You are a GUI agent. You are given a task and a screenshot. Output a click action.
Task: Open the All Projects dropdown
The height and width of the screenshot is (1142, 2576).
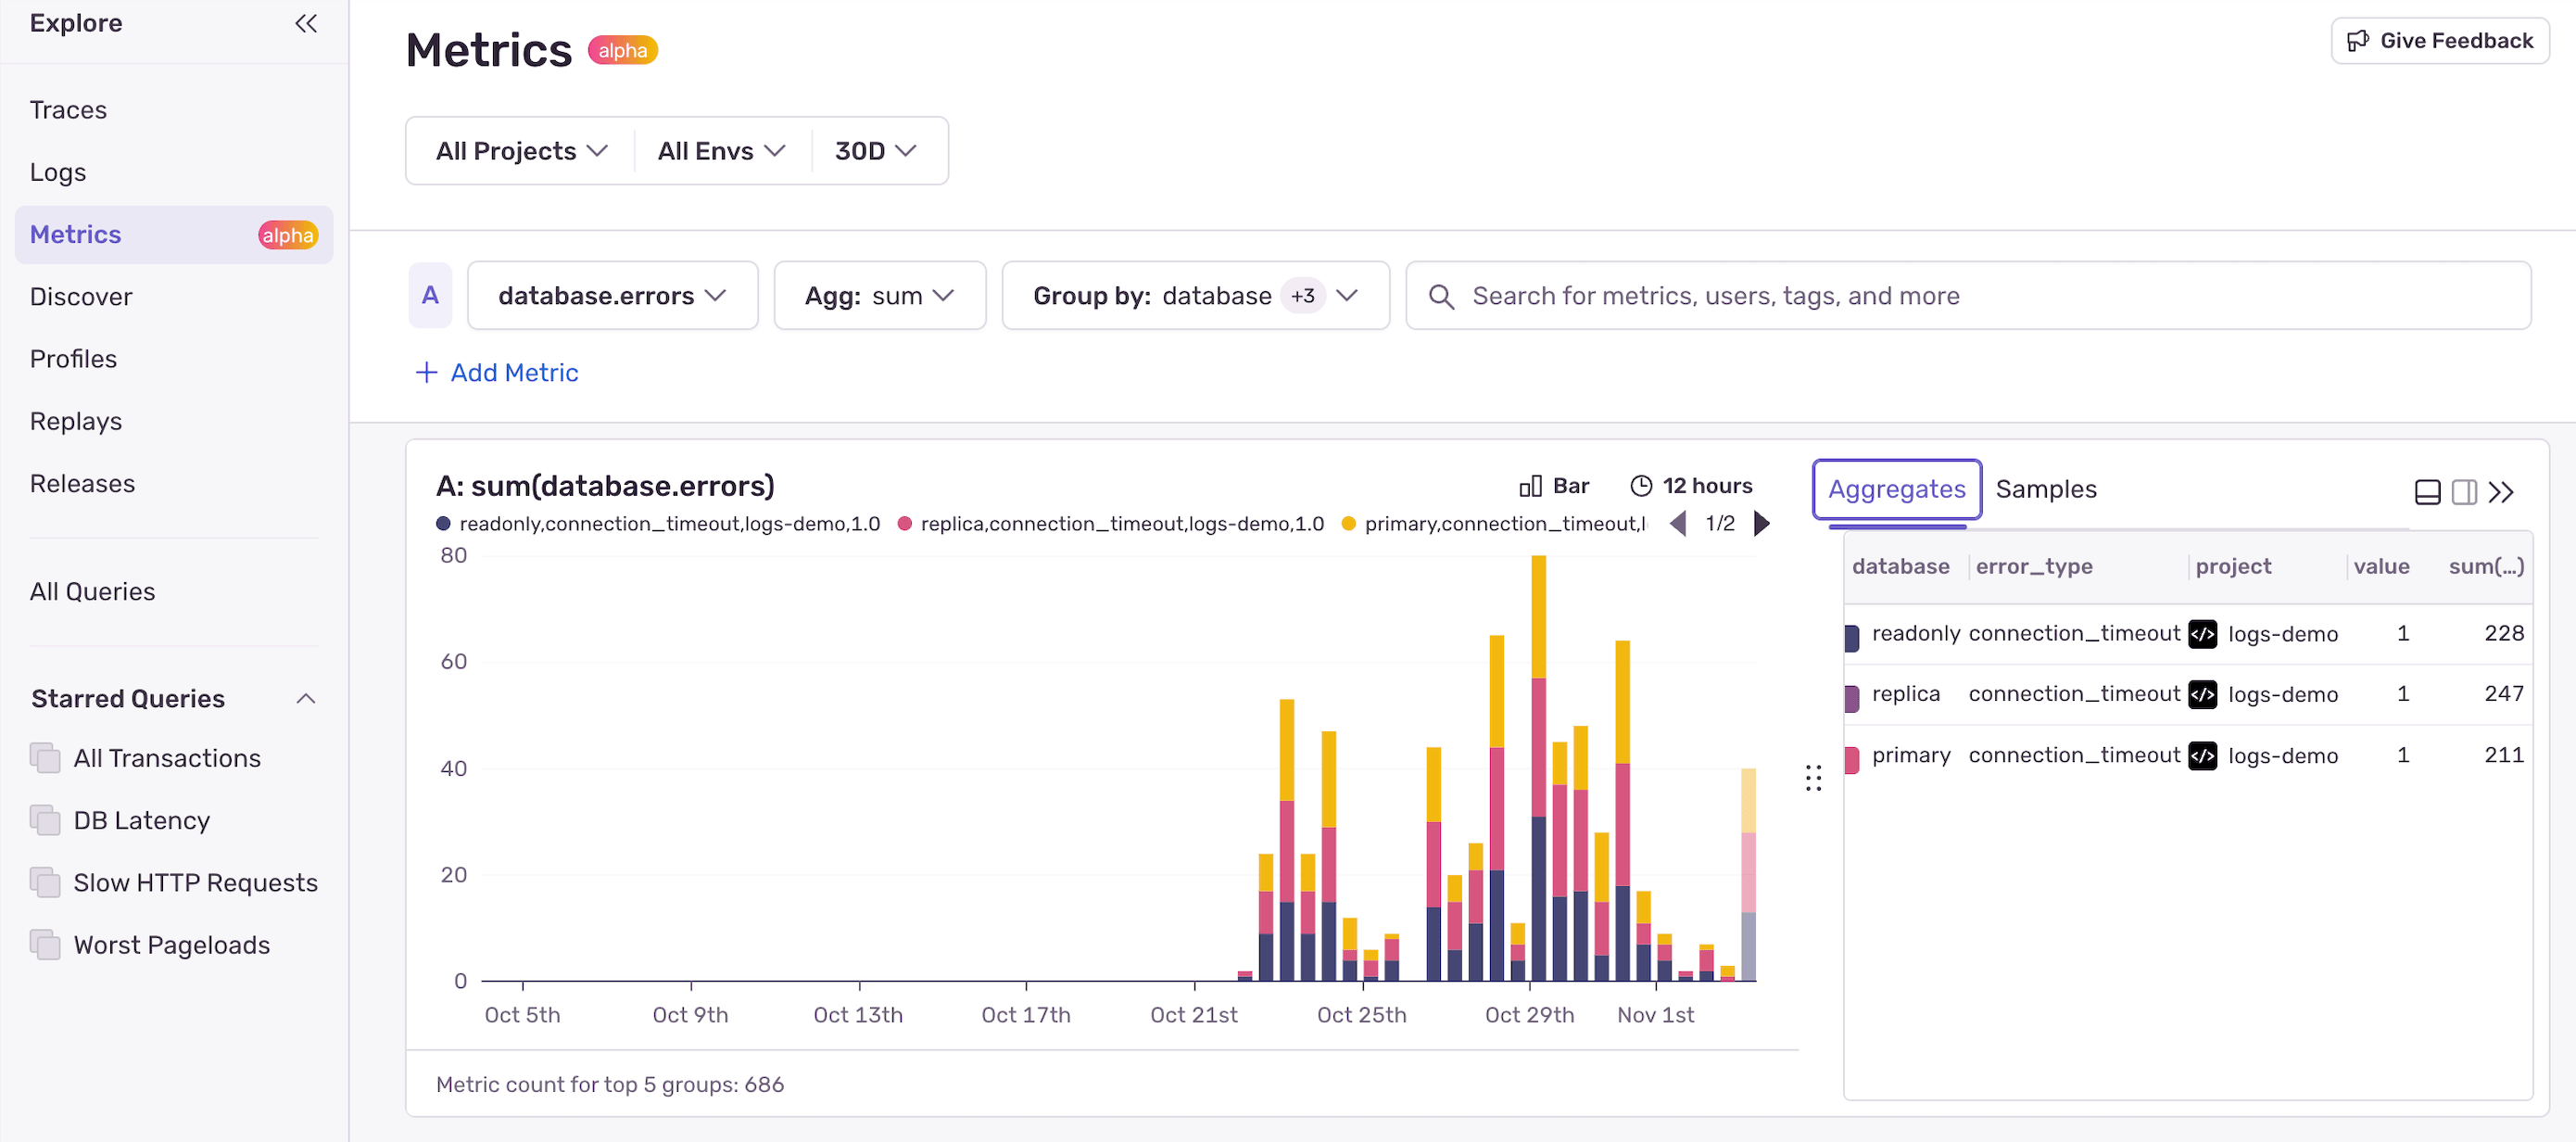point(518,151)
